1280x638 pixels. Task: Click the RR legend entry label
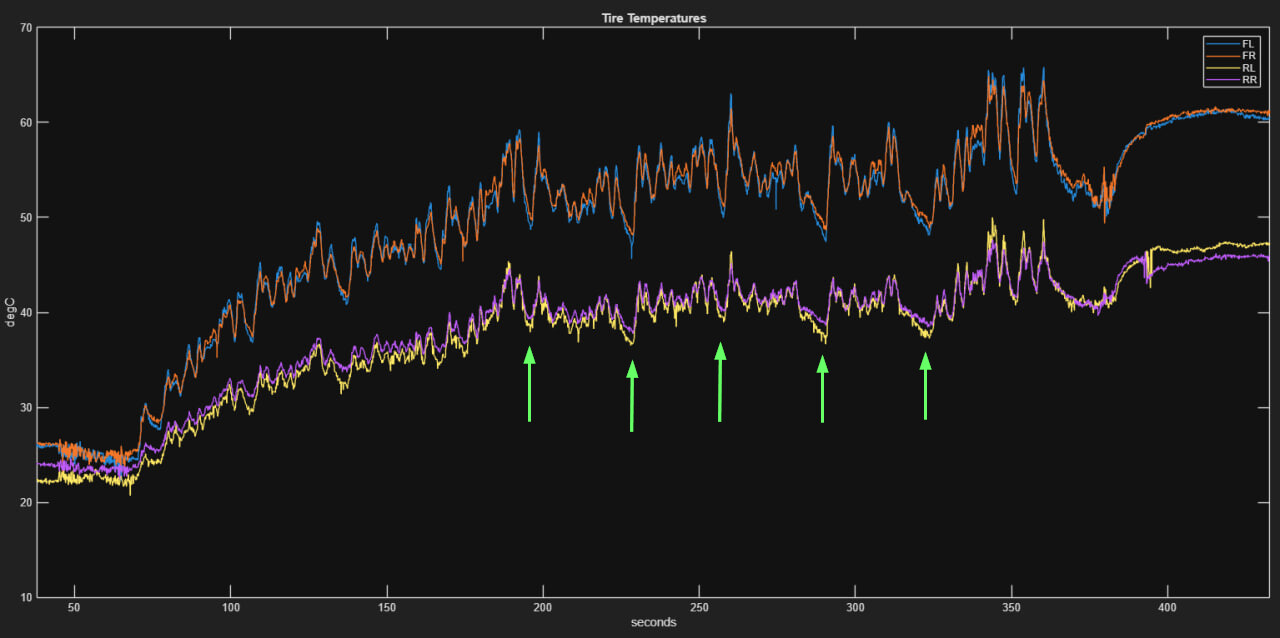(1248, 80)
